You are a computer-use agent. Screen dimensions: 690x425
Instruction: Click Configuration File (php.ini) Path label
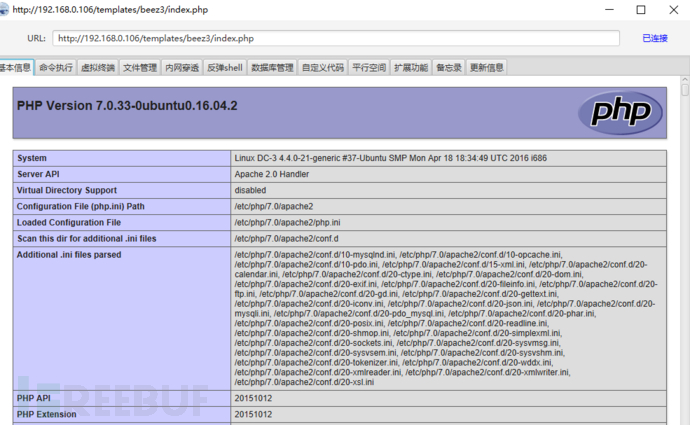coord(81,206)
